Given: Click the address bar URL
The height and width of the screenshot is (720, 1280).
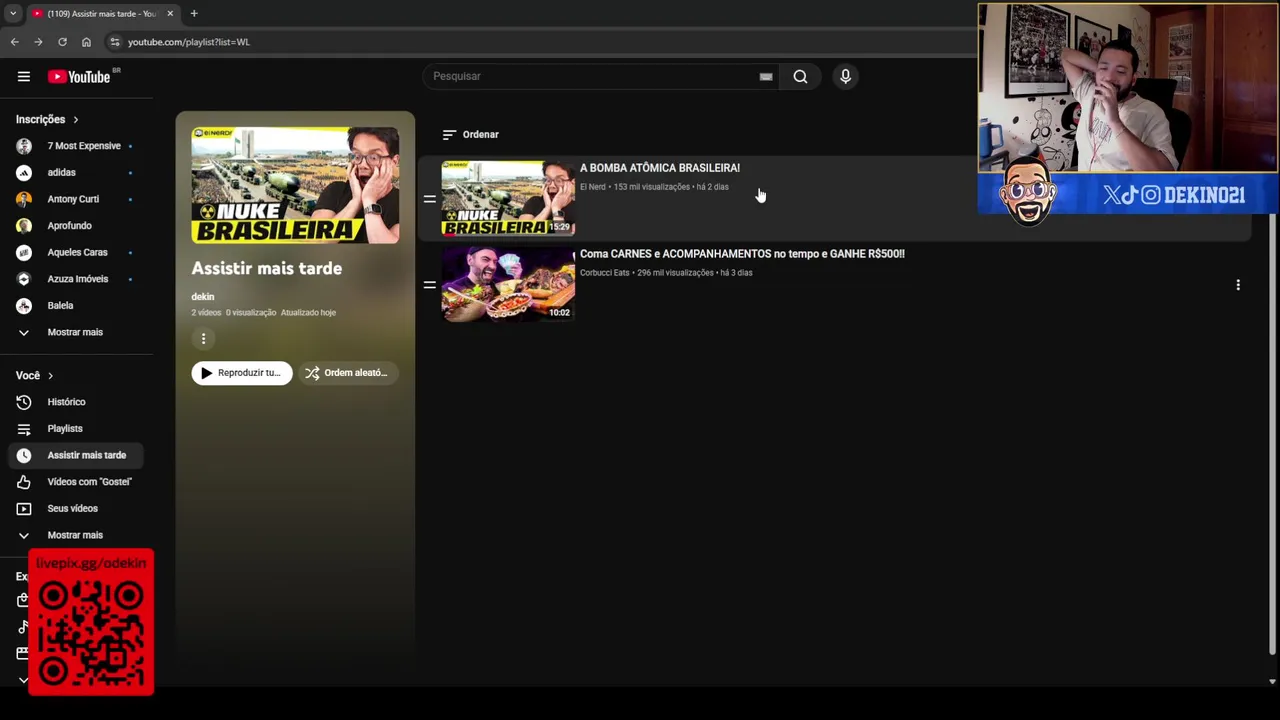Looking at the screenshot, I should (x=189, y=42).
